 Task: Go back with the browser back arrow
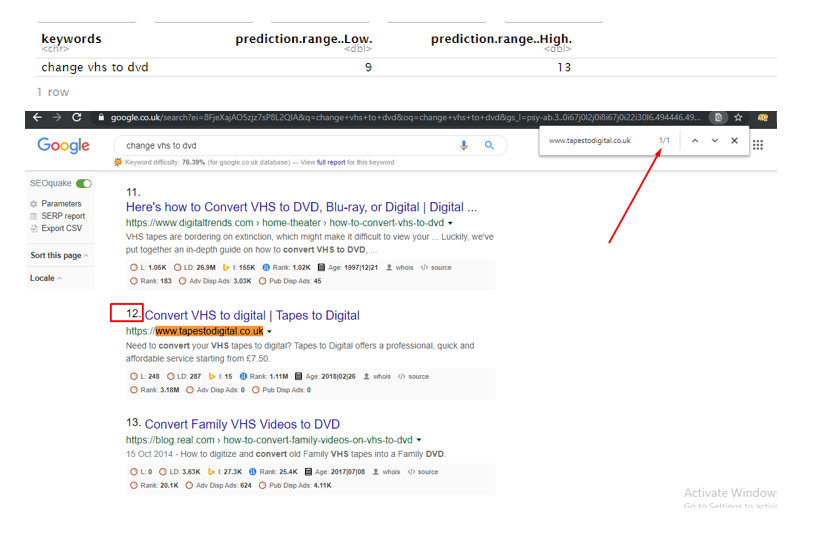[37, 117]
